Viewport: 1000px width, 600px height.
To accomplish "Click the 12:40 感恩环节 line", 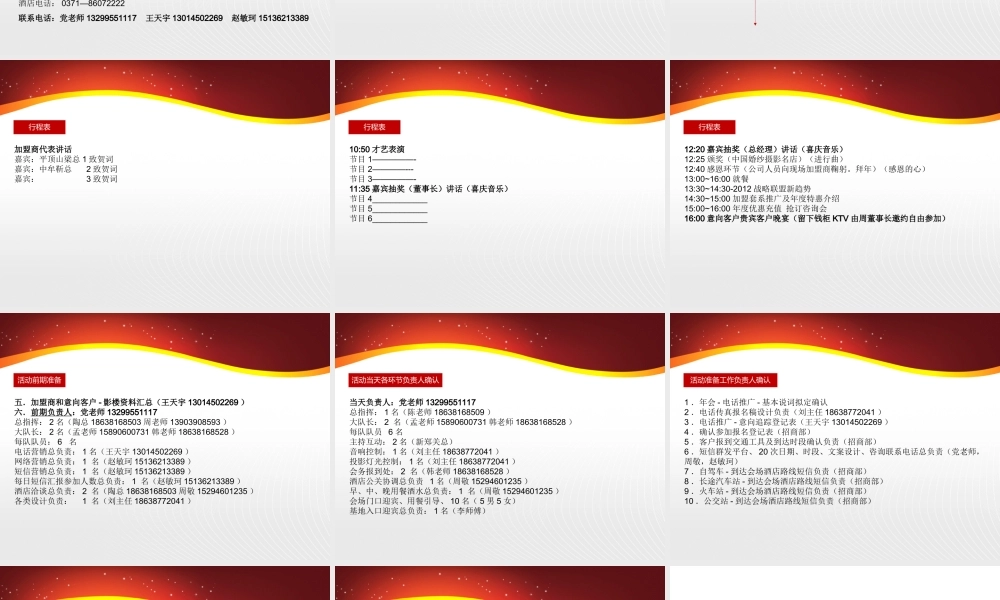I will 805,169.
